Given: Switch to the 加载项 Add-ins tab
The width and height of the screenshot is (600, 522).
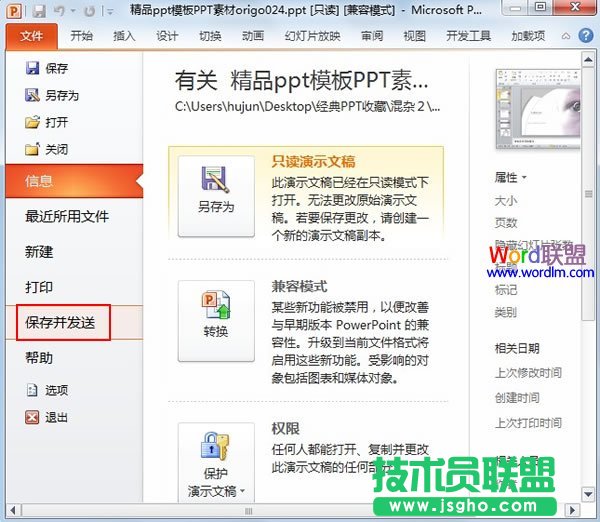Looking at the screenshot, I should (x=528, y=36).
